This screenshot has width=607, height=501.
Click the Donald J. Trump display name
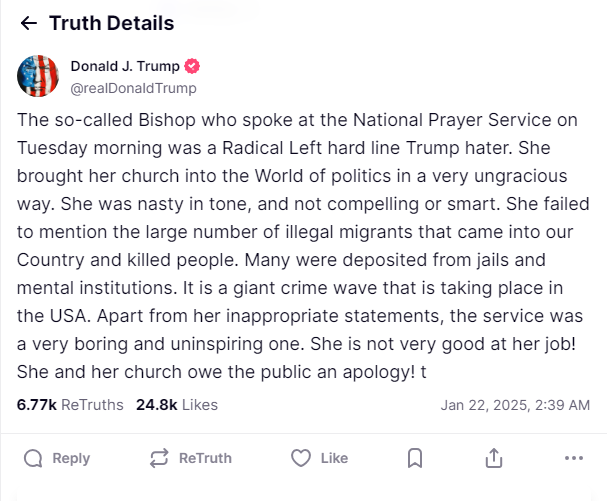pyautogui.click(x=125, y=66)
